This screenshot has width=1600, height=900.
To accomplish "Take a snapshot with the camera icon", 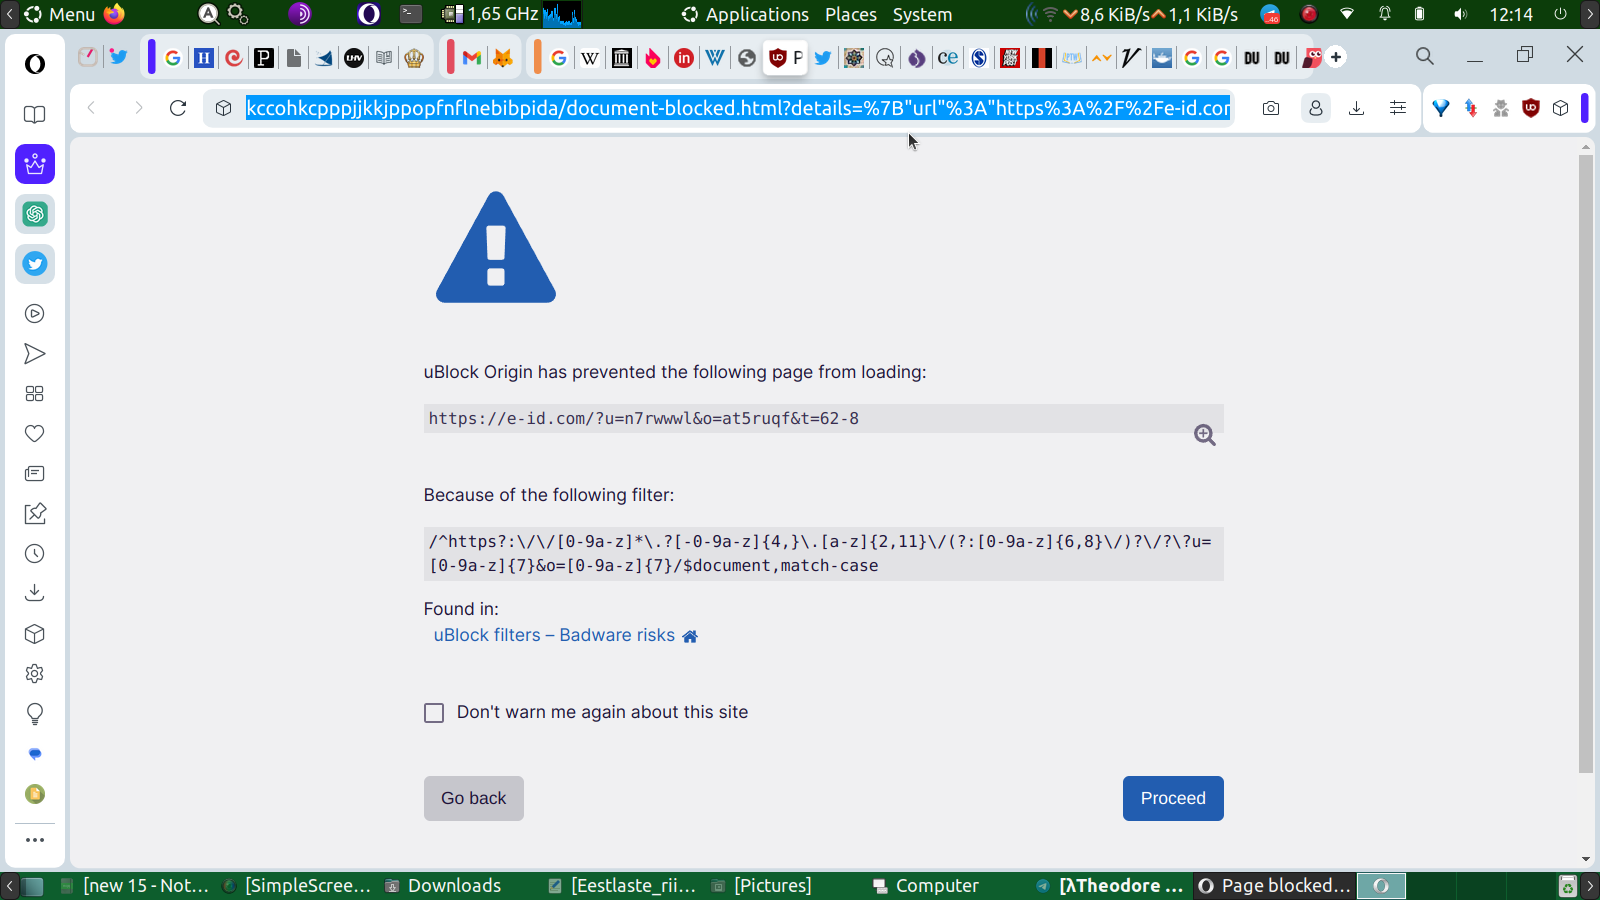I will coord(1271,108).
